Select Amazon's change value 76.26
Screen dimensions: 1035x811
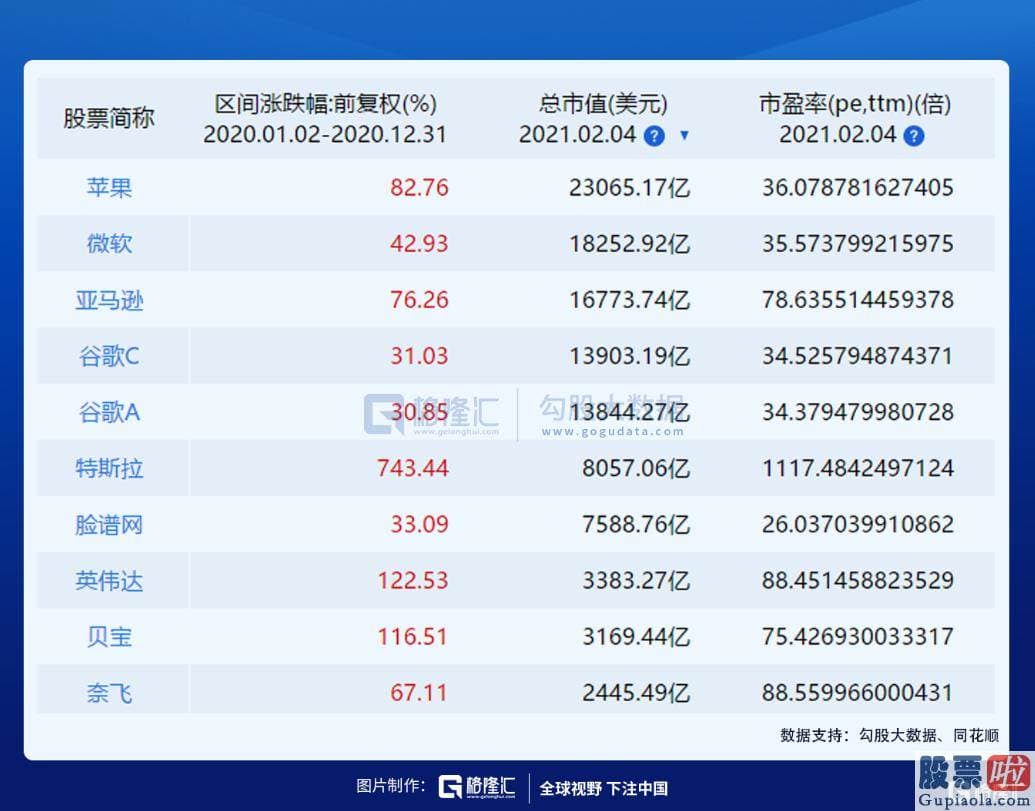(x=419, y=300)
